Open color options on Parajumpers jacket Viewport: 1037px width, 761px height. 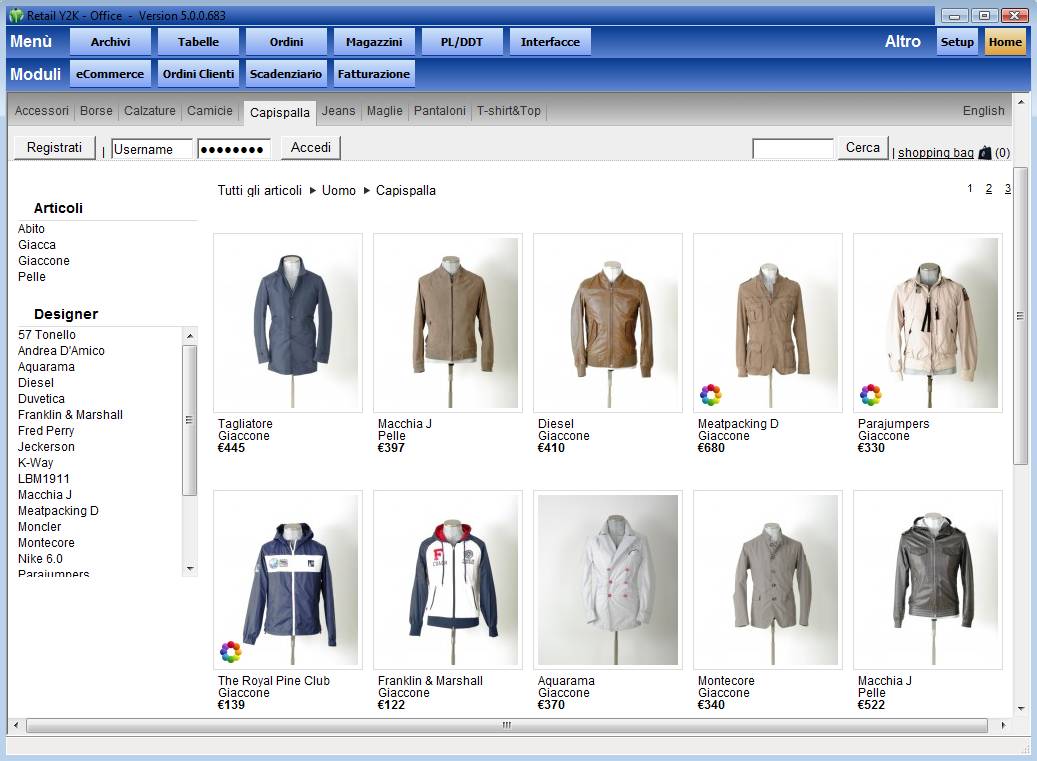point(871,395)
